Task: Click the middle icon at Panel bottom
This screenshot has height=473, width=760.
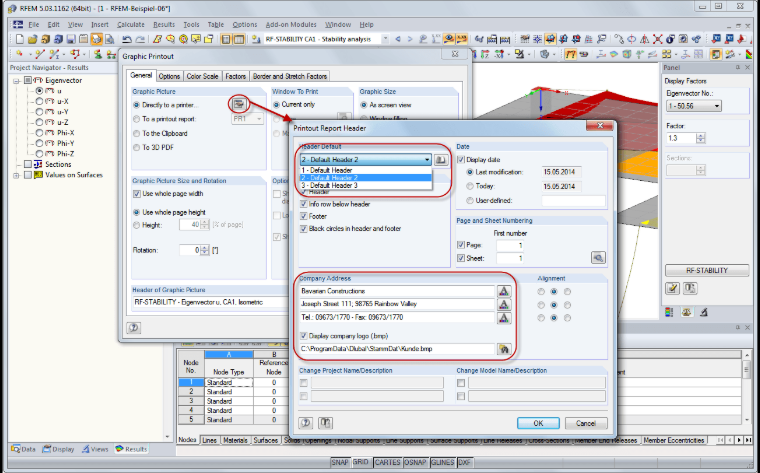Action: (686, 313)
